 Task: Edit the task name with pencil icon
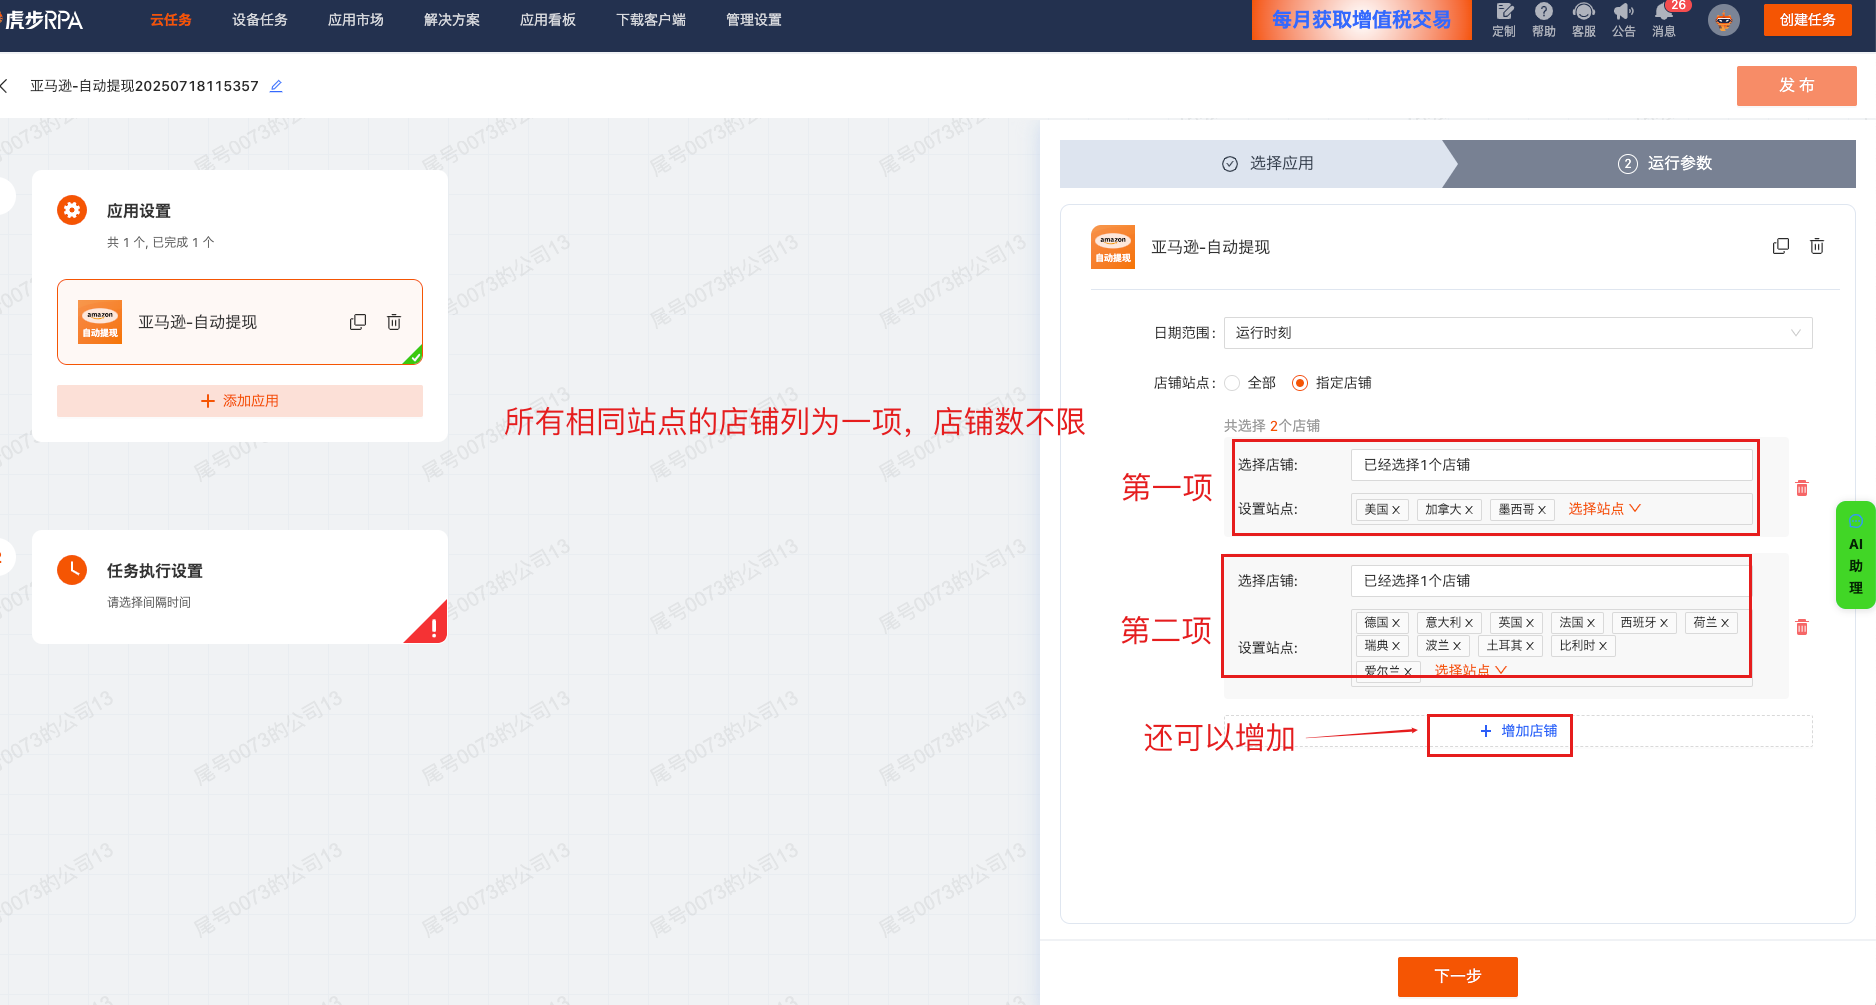pos(276,86)
